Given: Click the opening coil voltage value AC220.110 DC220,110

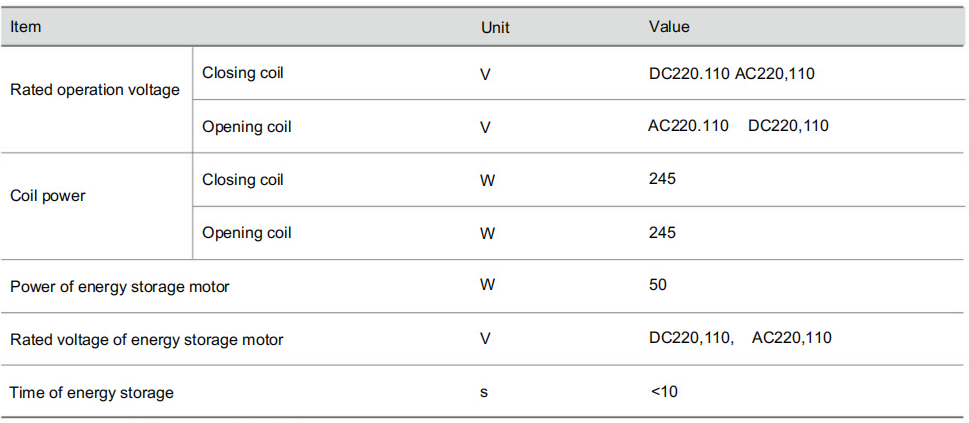Looking at the screenshot, I should (738, 126).
